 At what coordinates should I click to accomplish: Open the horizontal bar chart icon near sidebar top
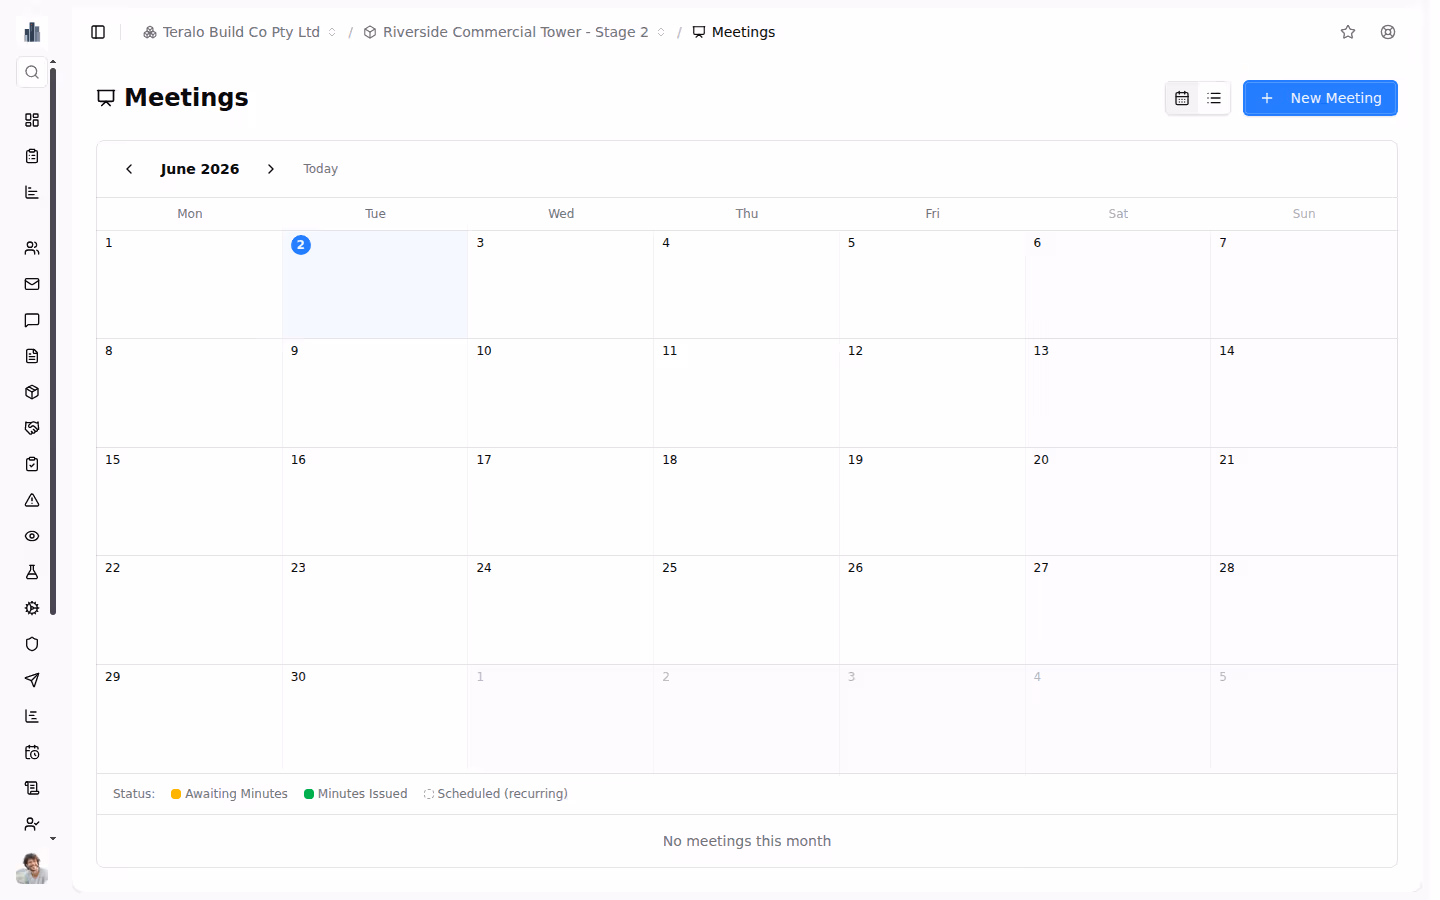coord(32,192)
